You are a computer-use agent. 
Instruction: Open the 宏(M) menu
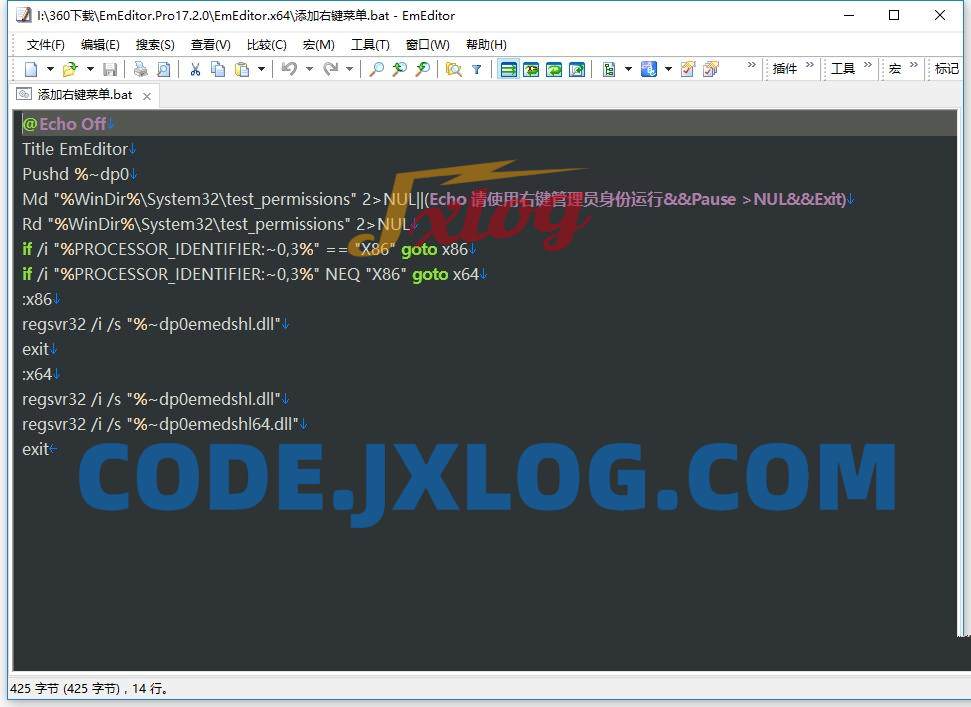point(318,44)
